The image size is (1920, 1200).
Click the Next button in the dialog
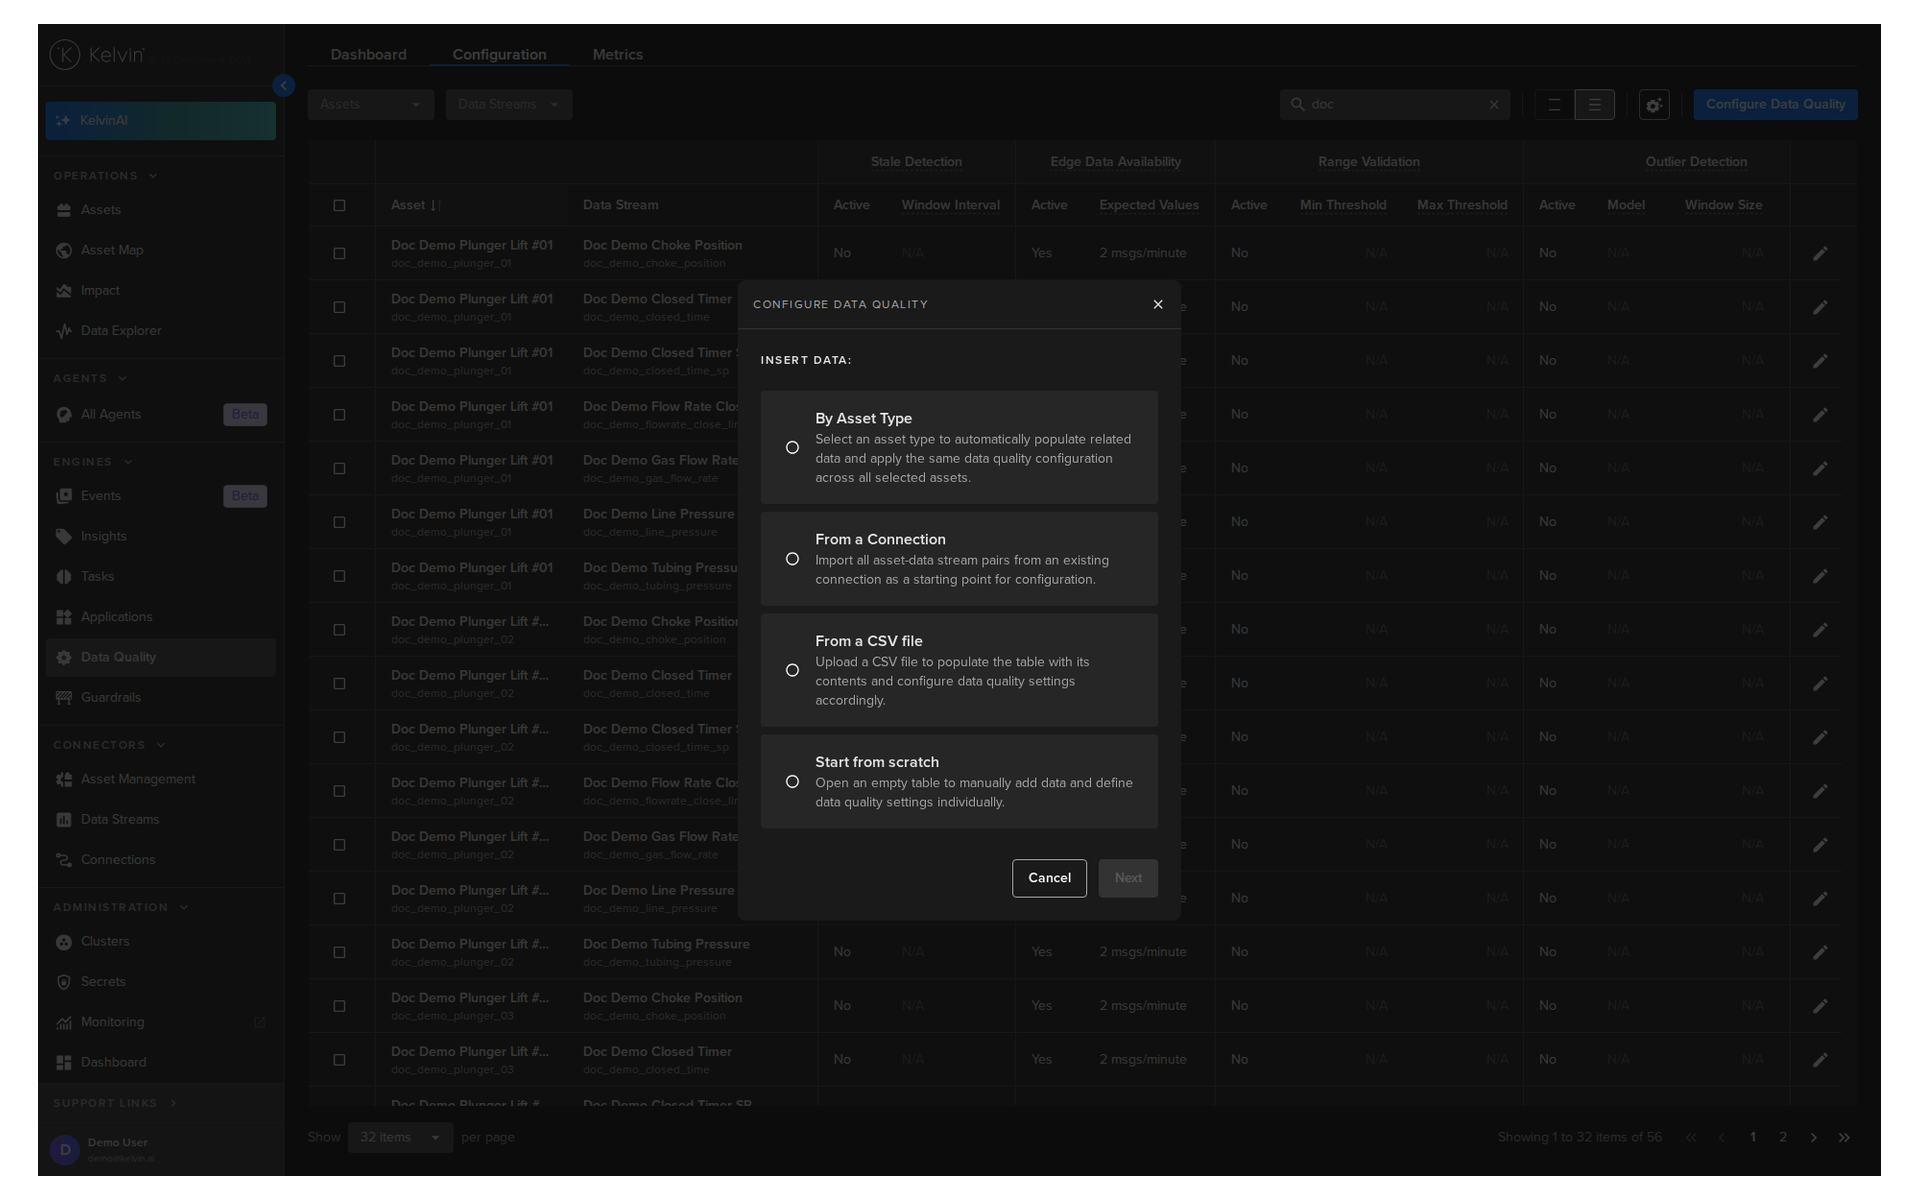tap(1128, 878)
